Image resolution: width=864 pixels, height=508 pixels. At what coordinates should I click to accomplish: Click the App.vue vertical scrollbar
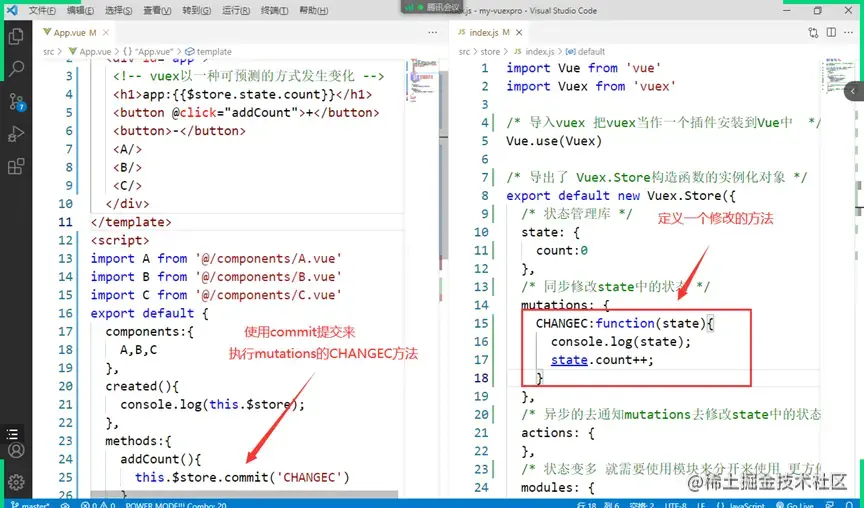pyautogui.click(x=444, y=165)
